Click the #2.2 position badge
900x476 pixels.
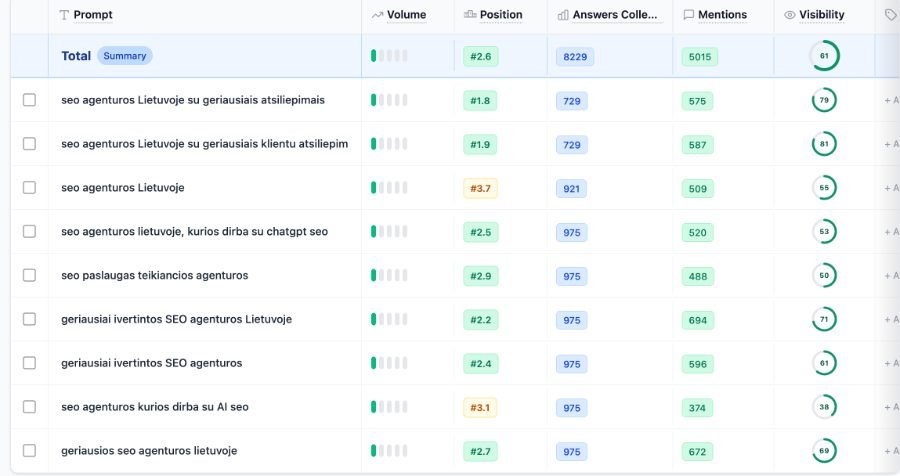click(x=481, y=320)
